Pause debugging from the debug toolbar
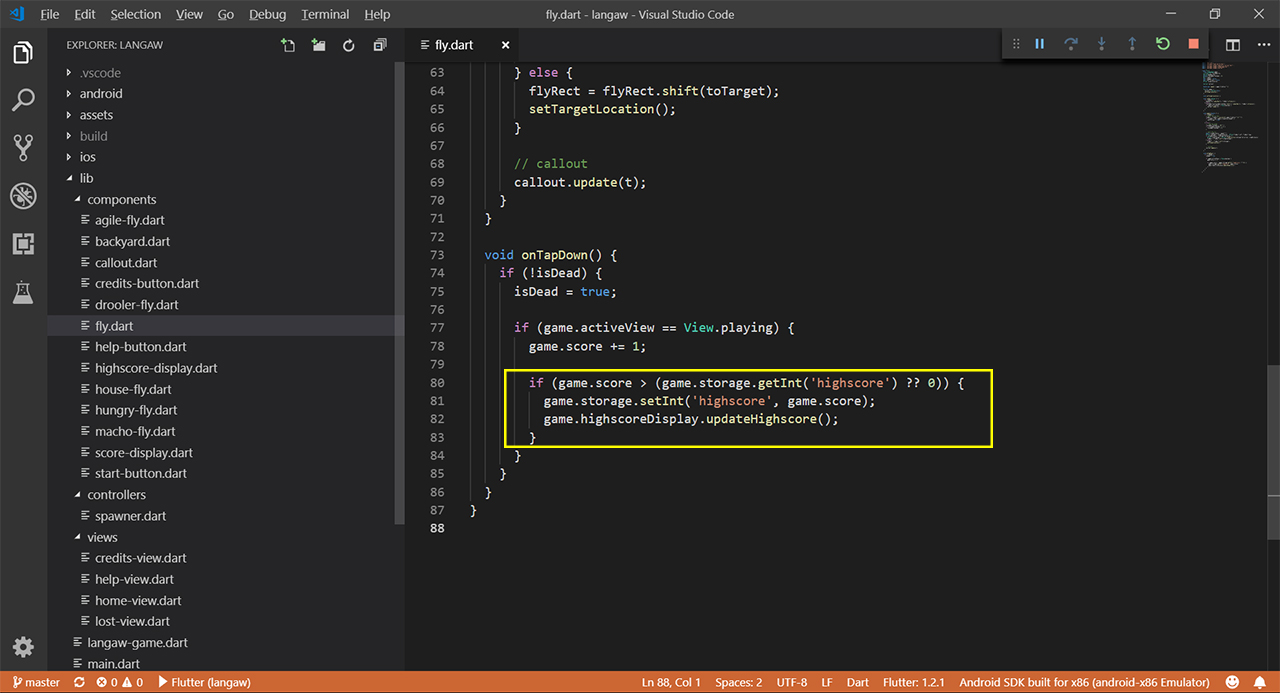Screen dimensions: 1280x693 1040,44
